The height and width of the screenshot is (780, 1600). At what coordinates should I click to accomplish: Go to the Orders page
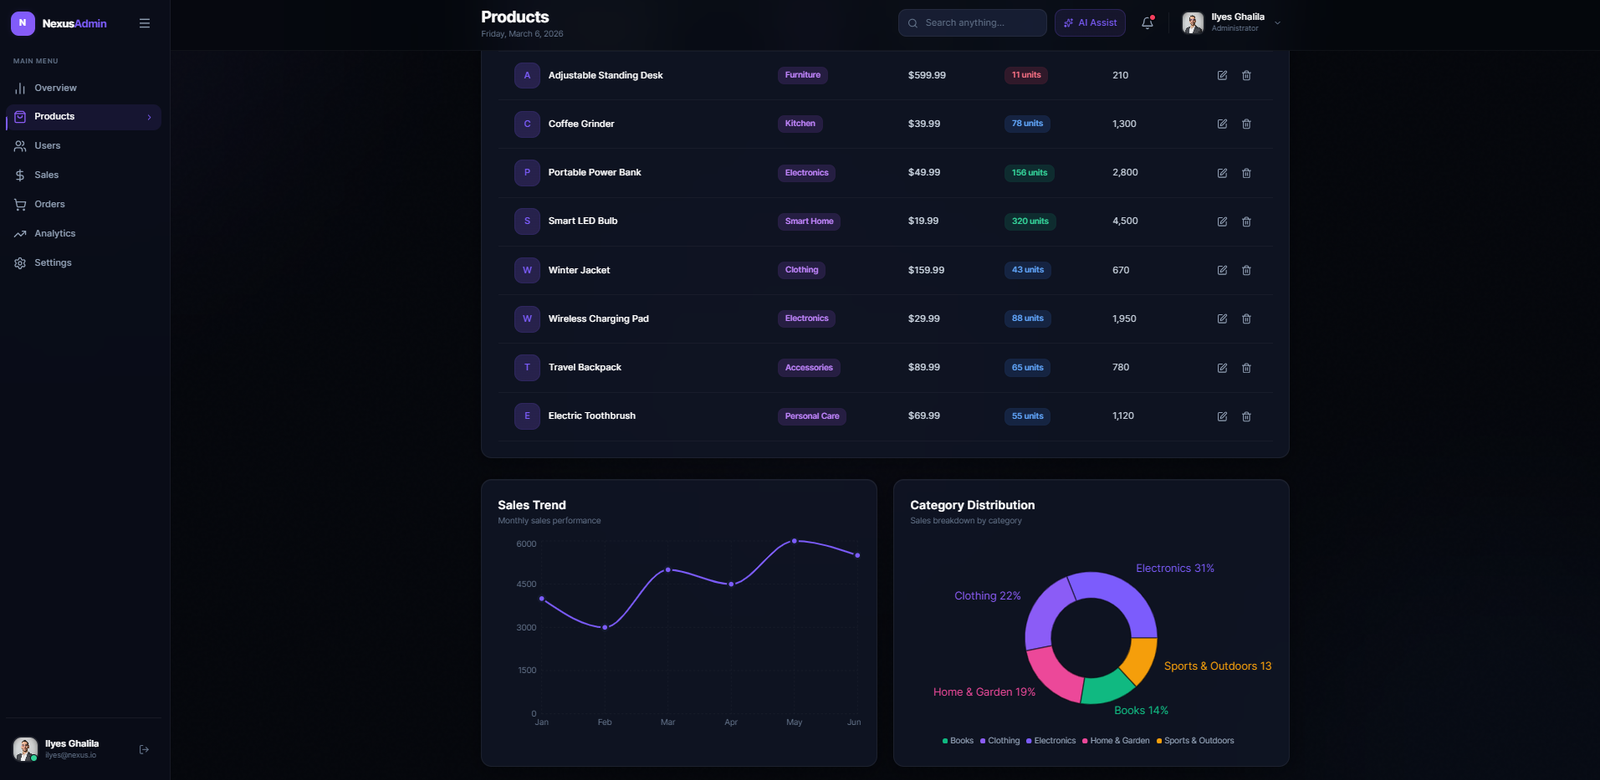[49, 204]
